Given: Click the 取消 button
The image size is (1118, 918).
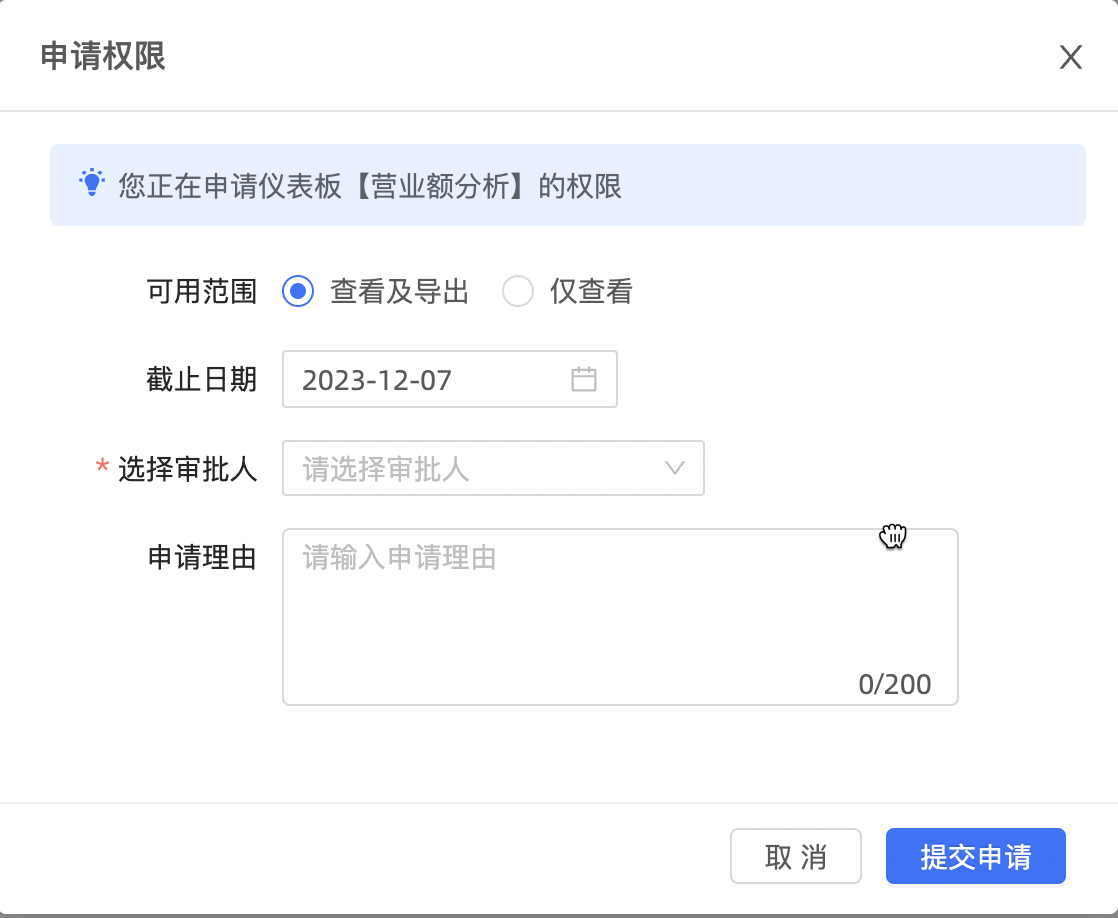Looking at the screenshot, I should click(x=796, y=856).
